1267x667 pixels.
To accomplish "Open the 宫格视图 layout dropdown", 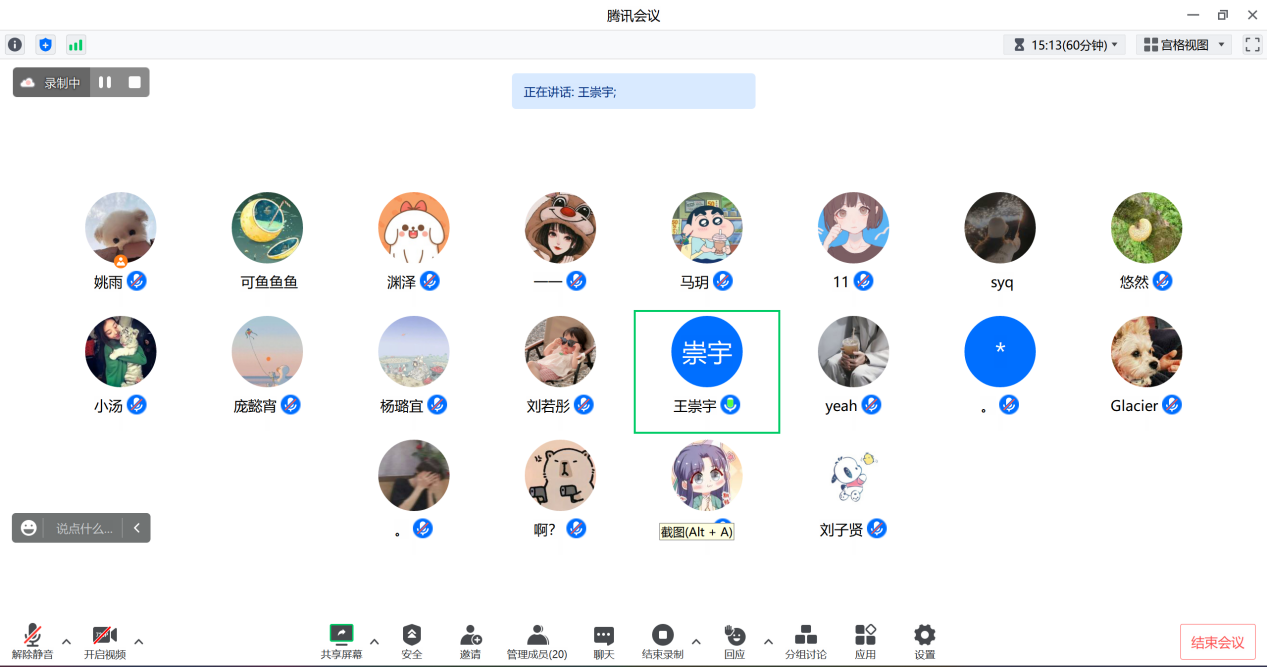I will [x=1183, y=45].
